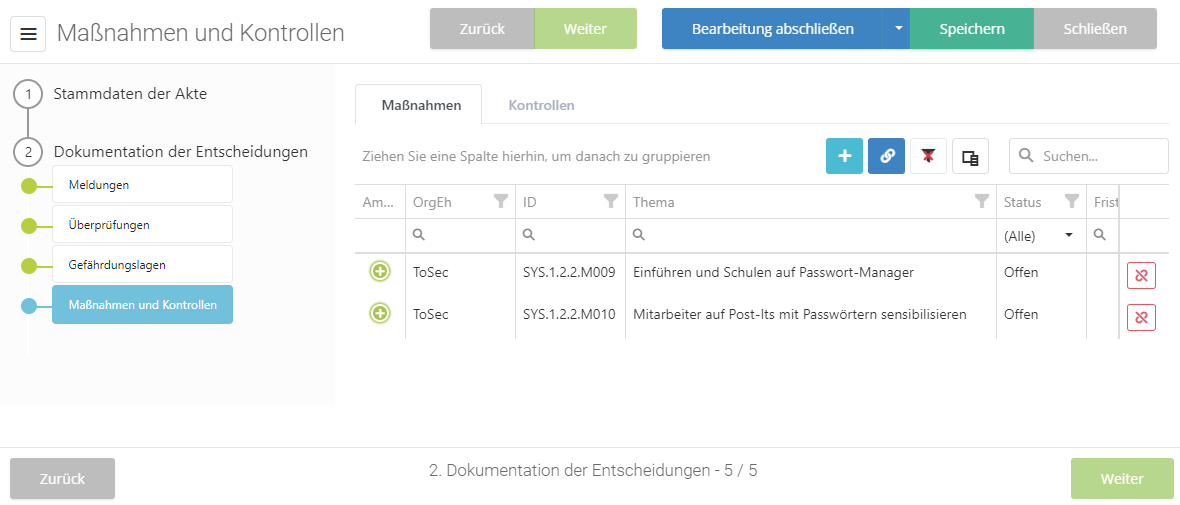Click the Speichern button

(x=971, y=29)
